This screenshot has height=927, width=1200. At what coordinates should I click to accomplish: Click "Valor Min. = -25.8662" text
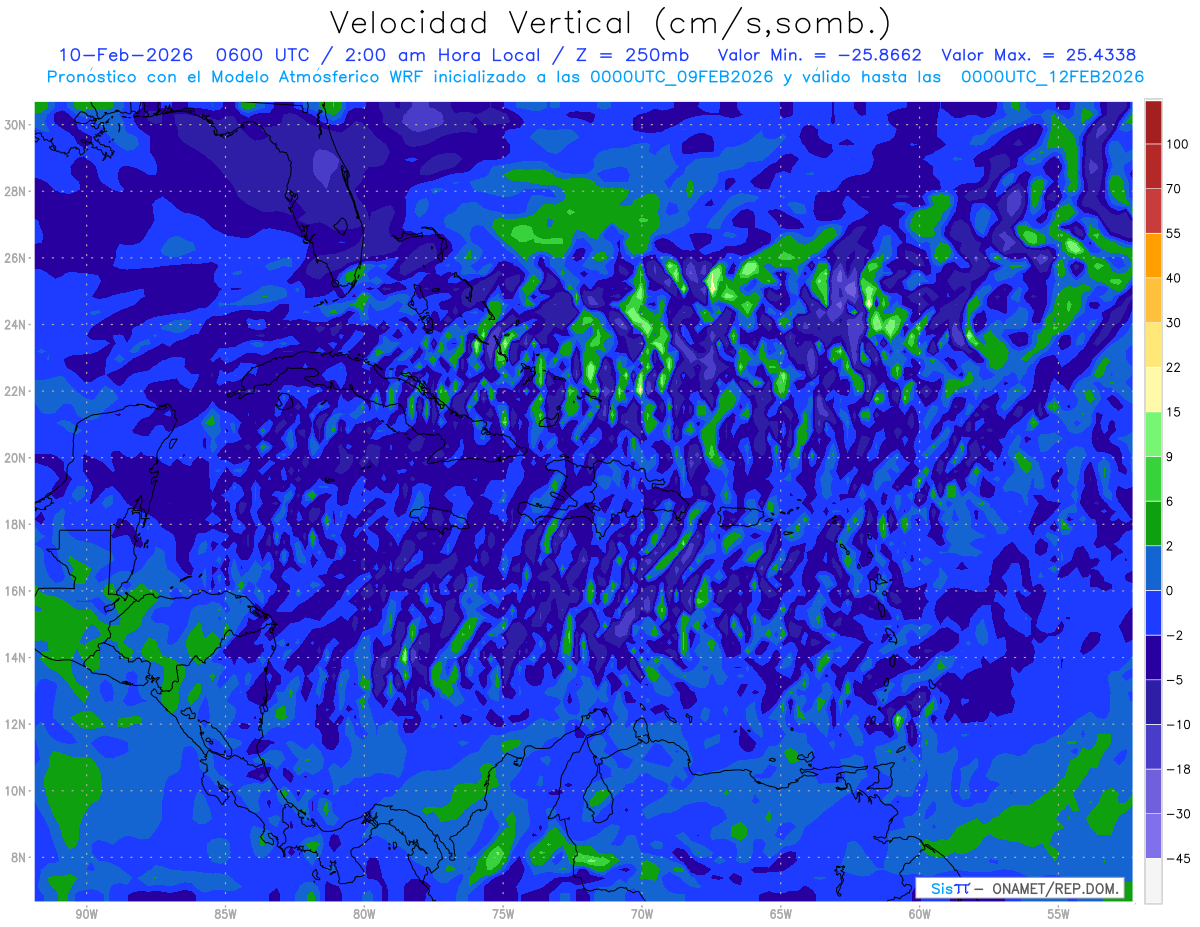820,55
